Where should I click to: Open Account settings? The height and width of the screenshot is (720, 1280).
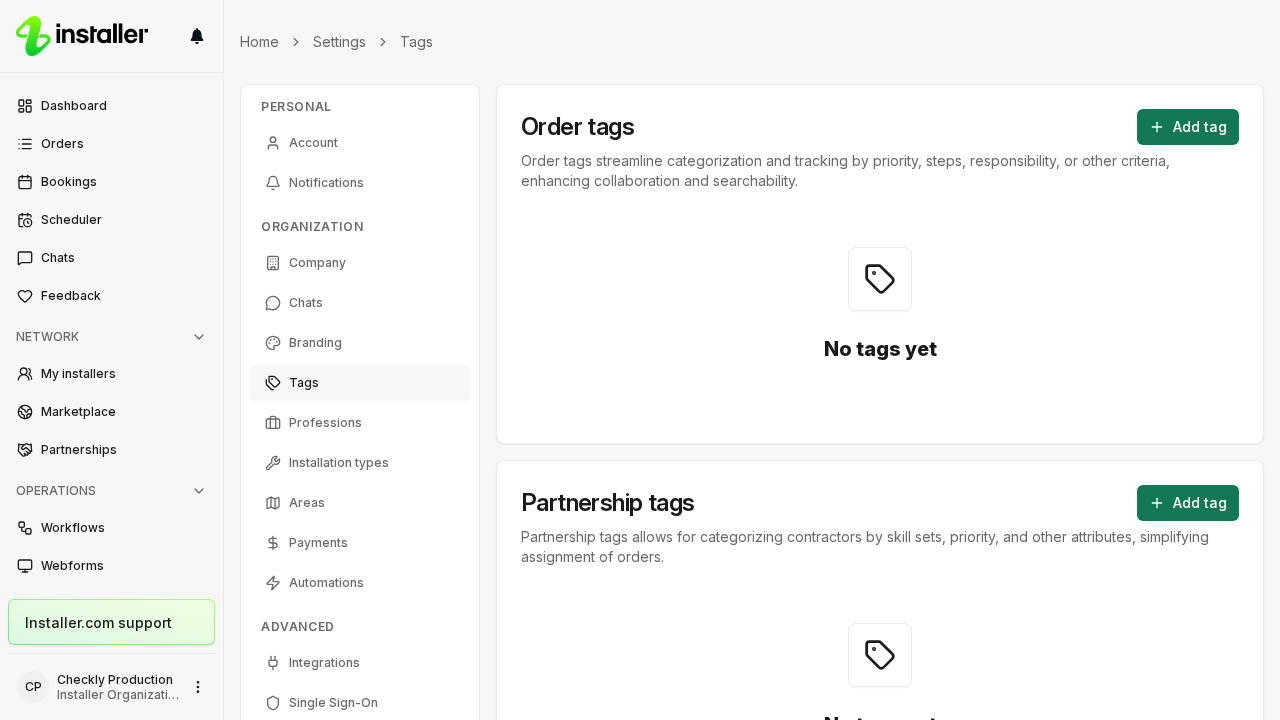point(360,143)
